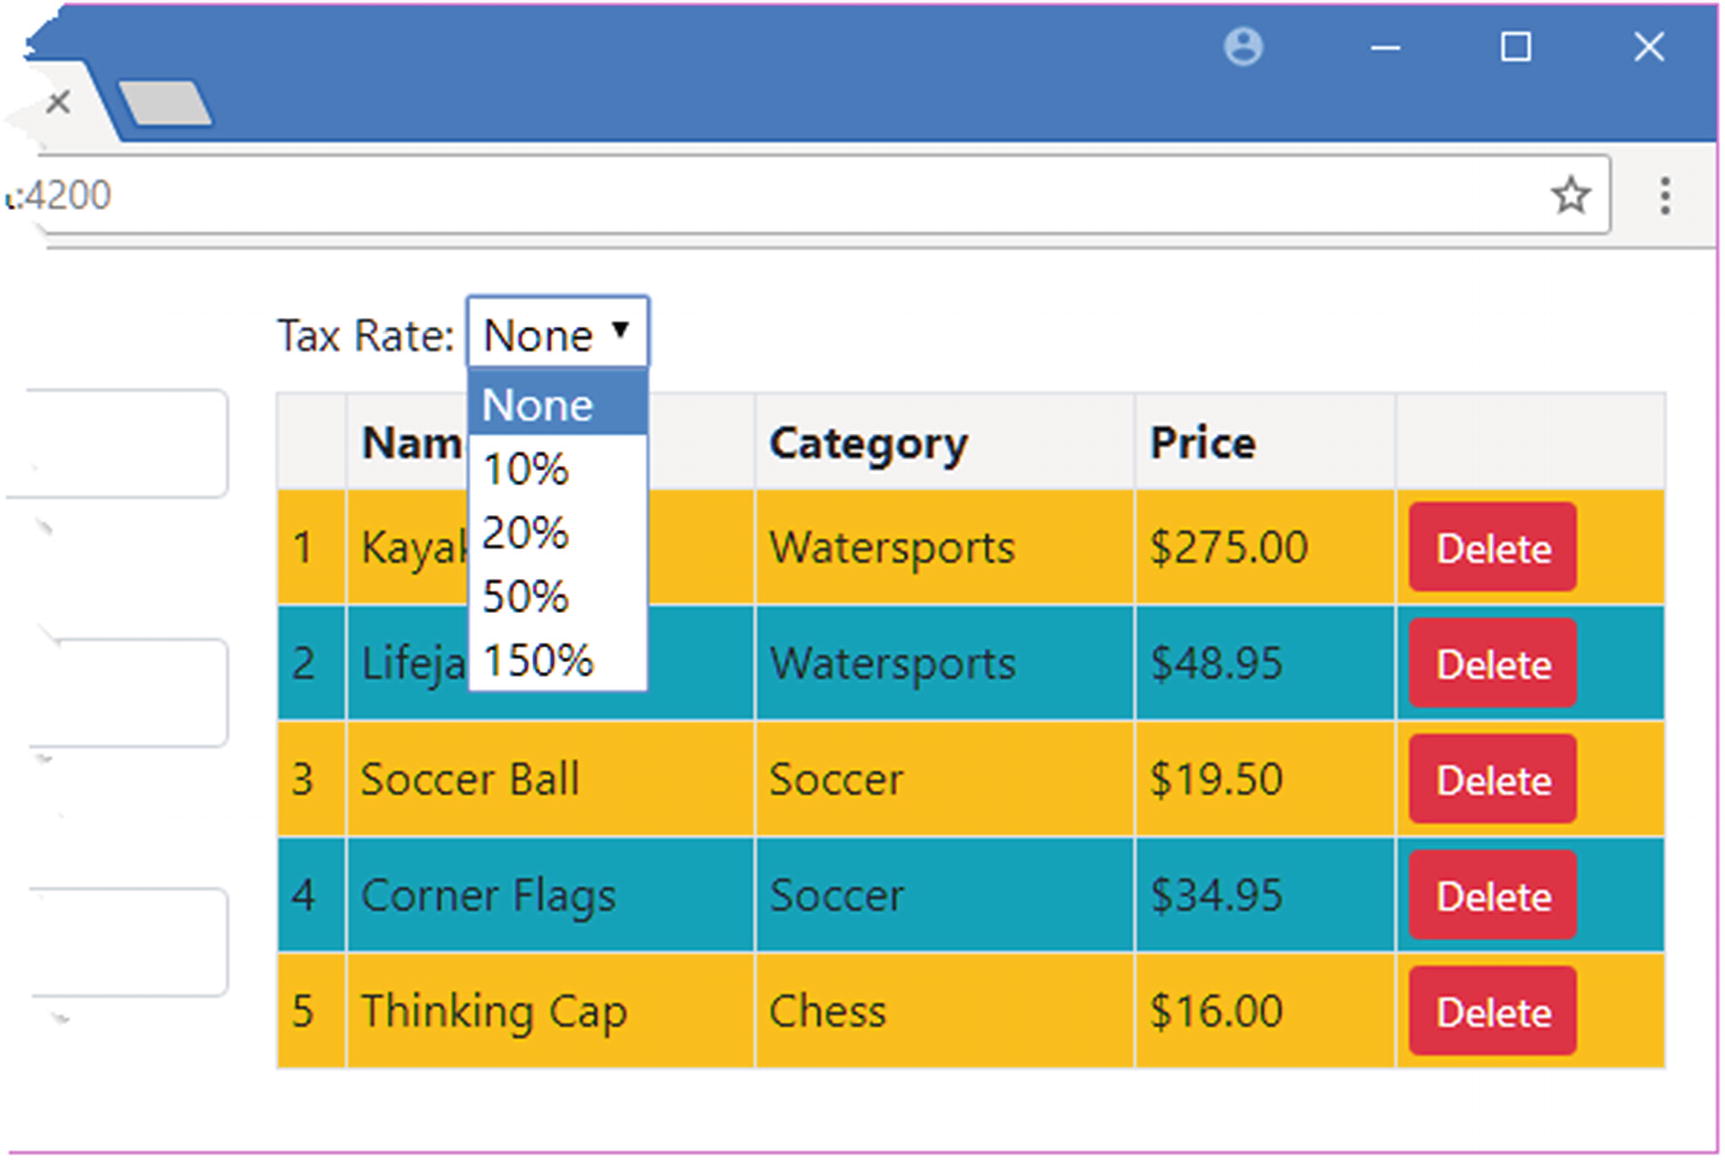Open the Chrome three-dot menu

(x=1664, y=196)
